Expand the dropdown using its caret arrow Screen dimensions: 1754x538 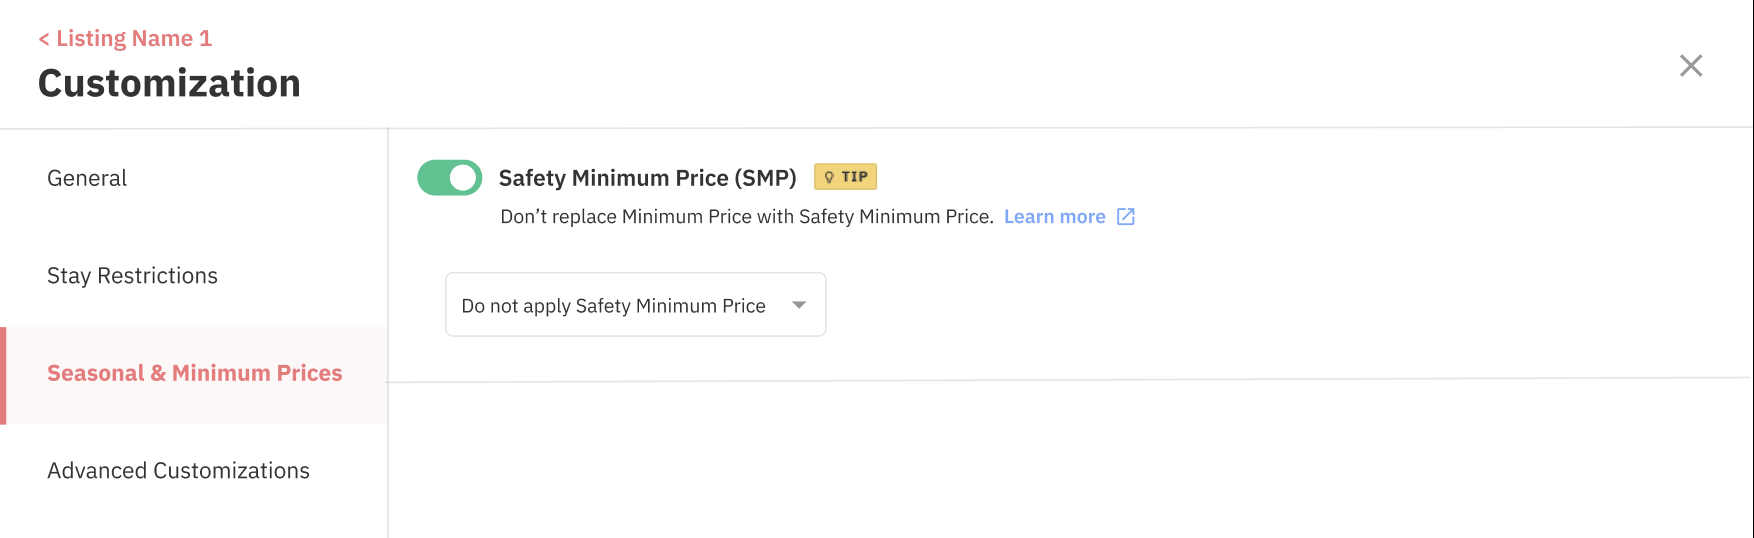(x=799, y=305)
